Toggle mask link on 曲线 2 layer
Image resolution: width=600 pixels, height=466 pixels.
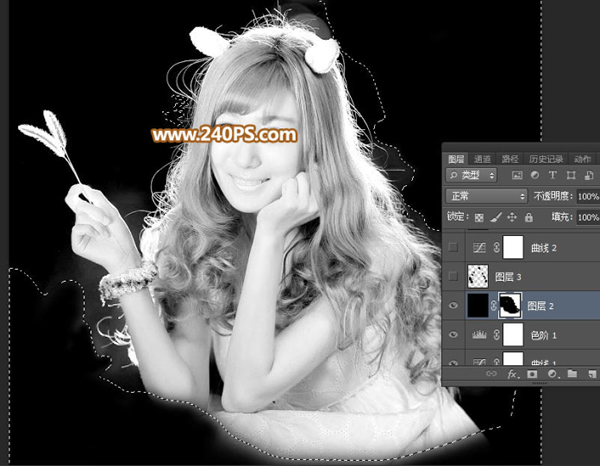point(496,248)
